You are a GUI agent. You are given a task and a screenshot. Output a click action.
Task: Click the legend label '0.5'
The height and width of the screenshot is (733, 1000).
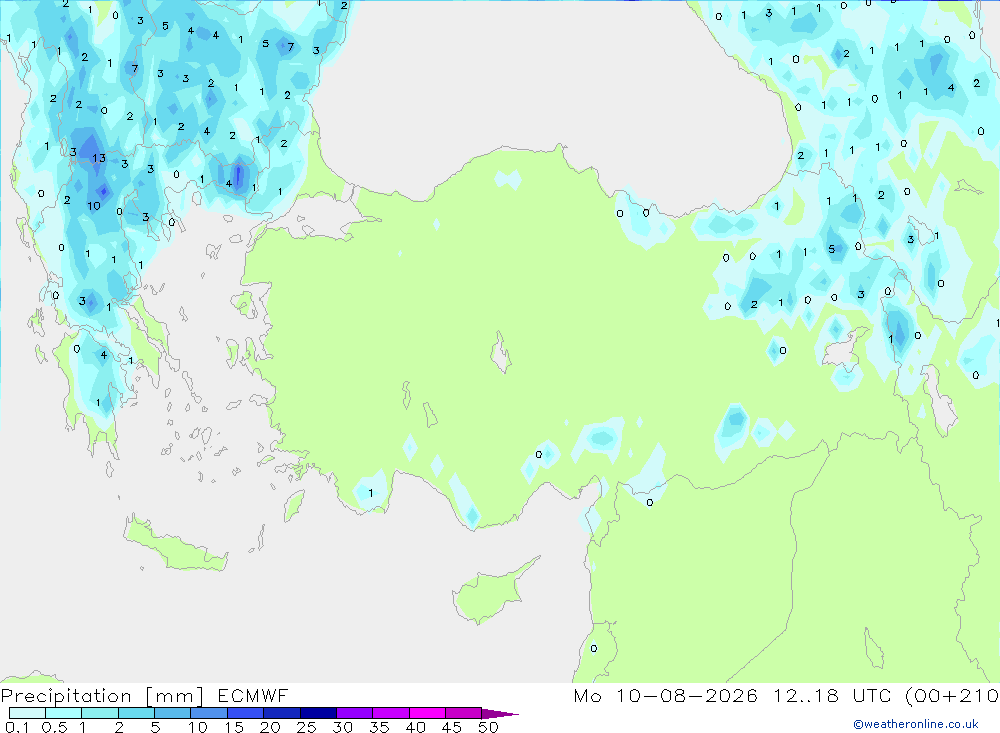pos(54,727)
